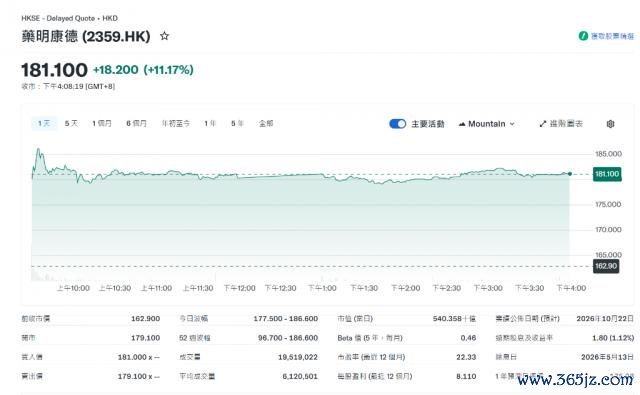Add 2359.HK to watchlist with star icon
Image resolution: width=640 pixels, height=395 pixels.
[164, 36]
